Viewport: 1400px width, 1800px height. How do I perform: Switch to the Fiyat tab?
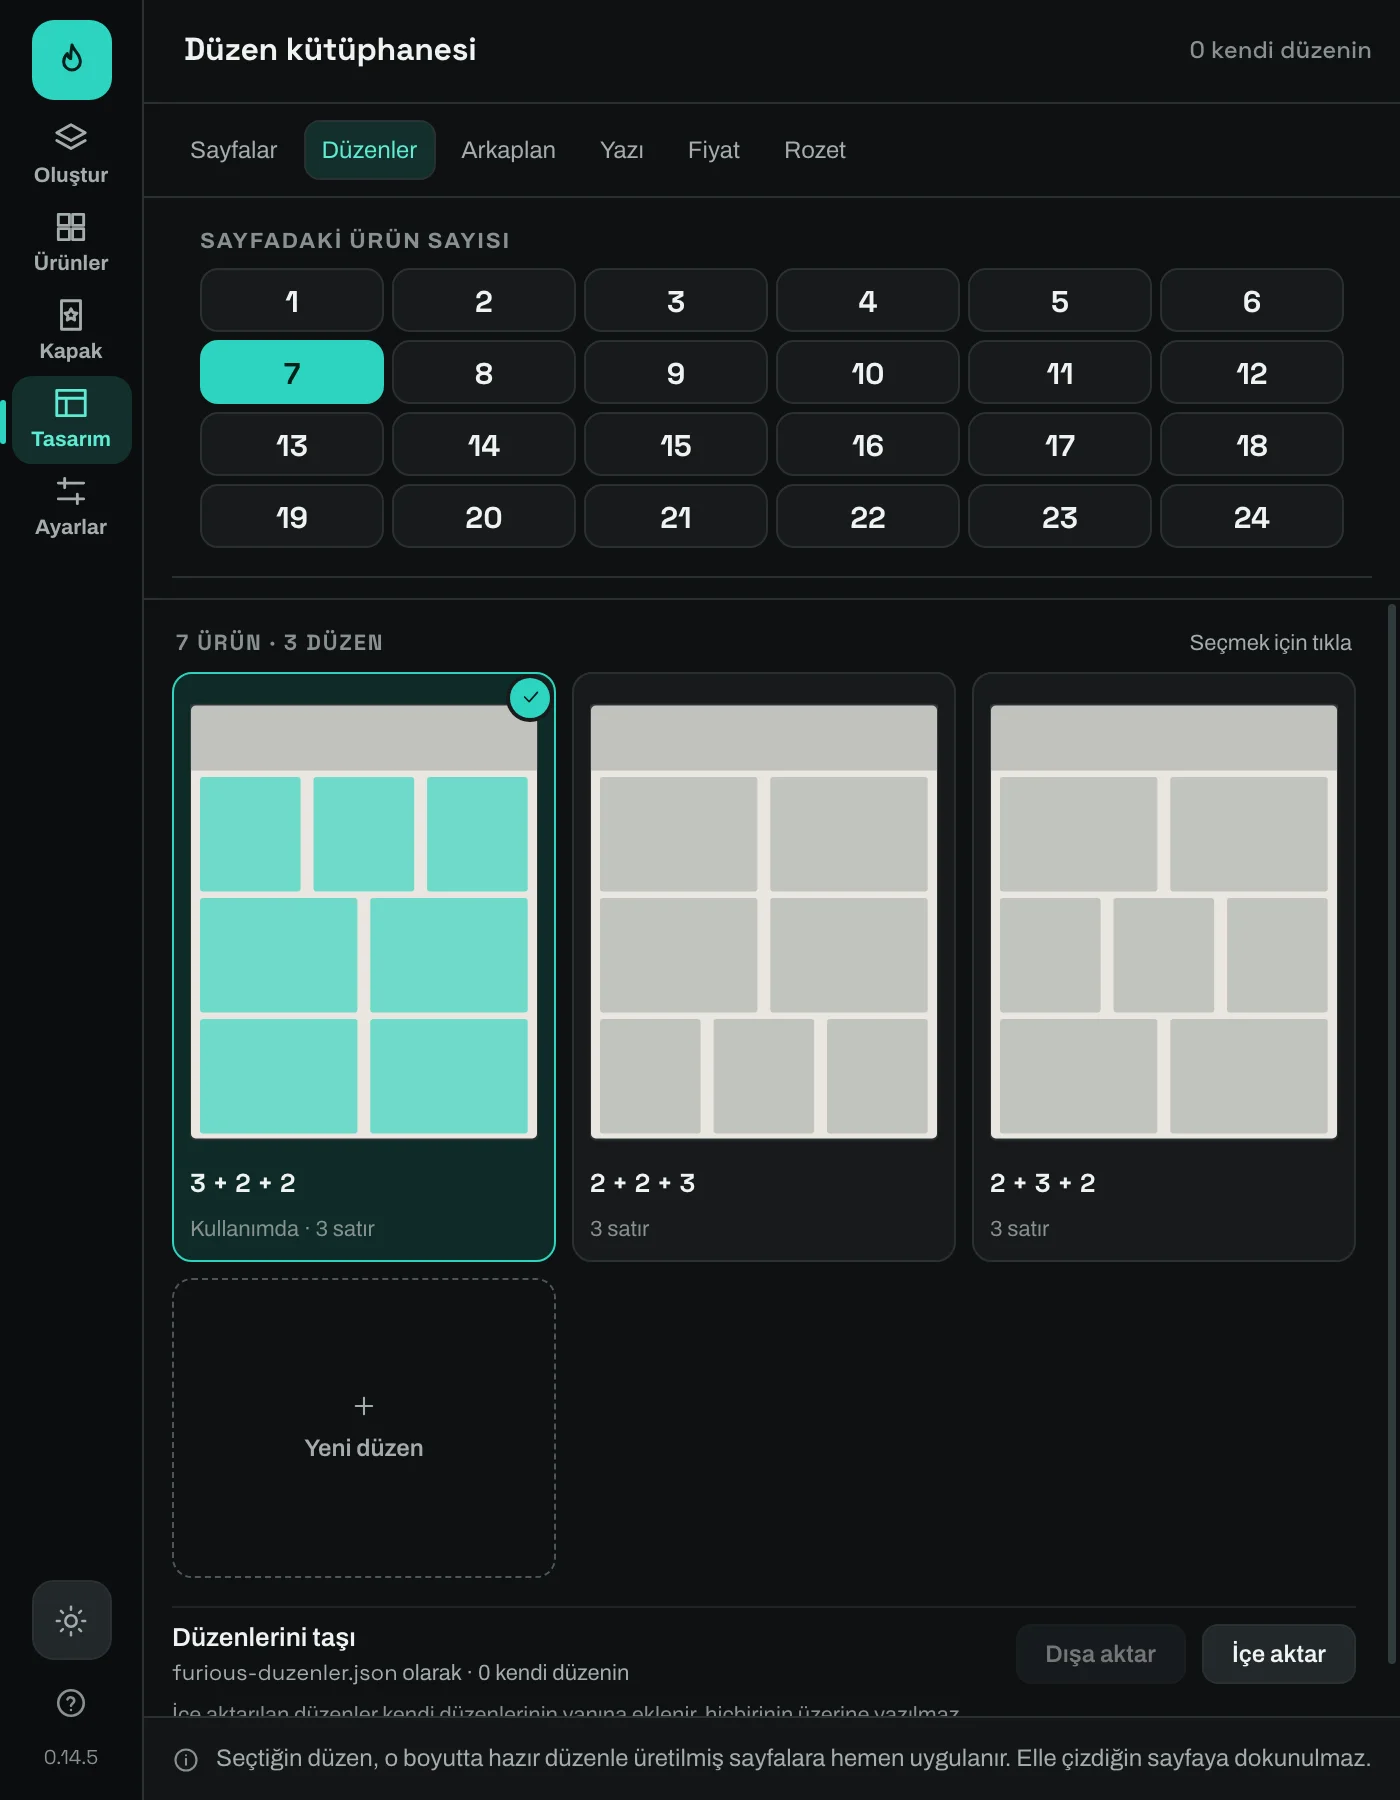(x=714, y=150)
